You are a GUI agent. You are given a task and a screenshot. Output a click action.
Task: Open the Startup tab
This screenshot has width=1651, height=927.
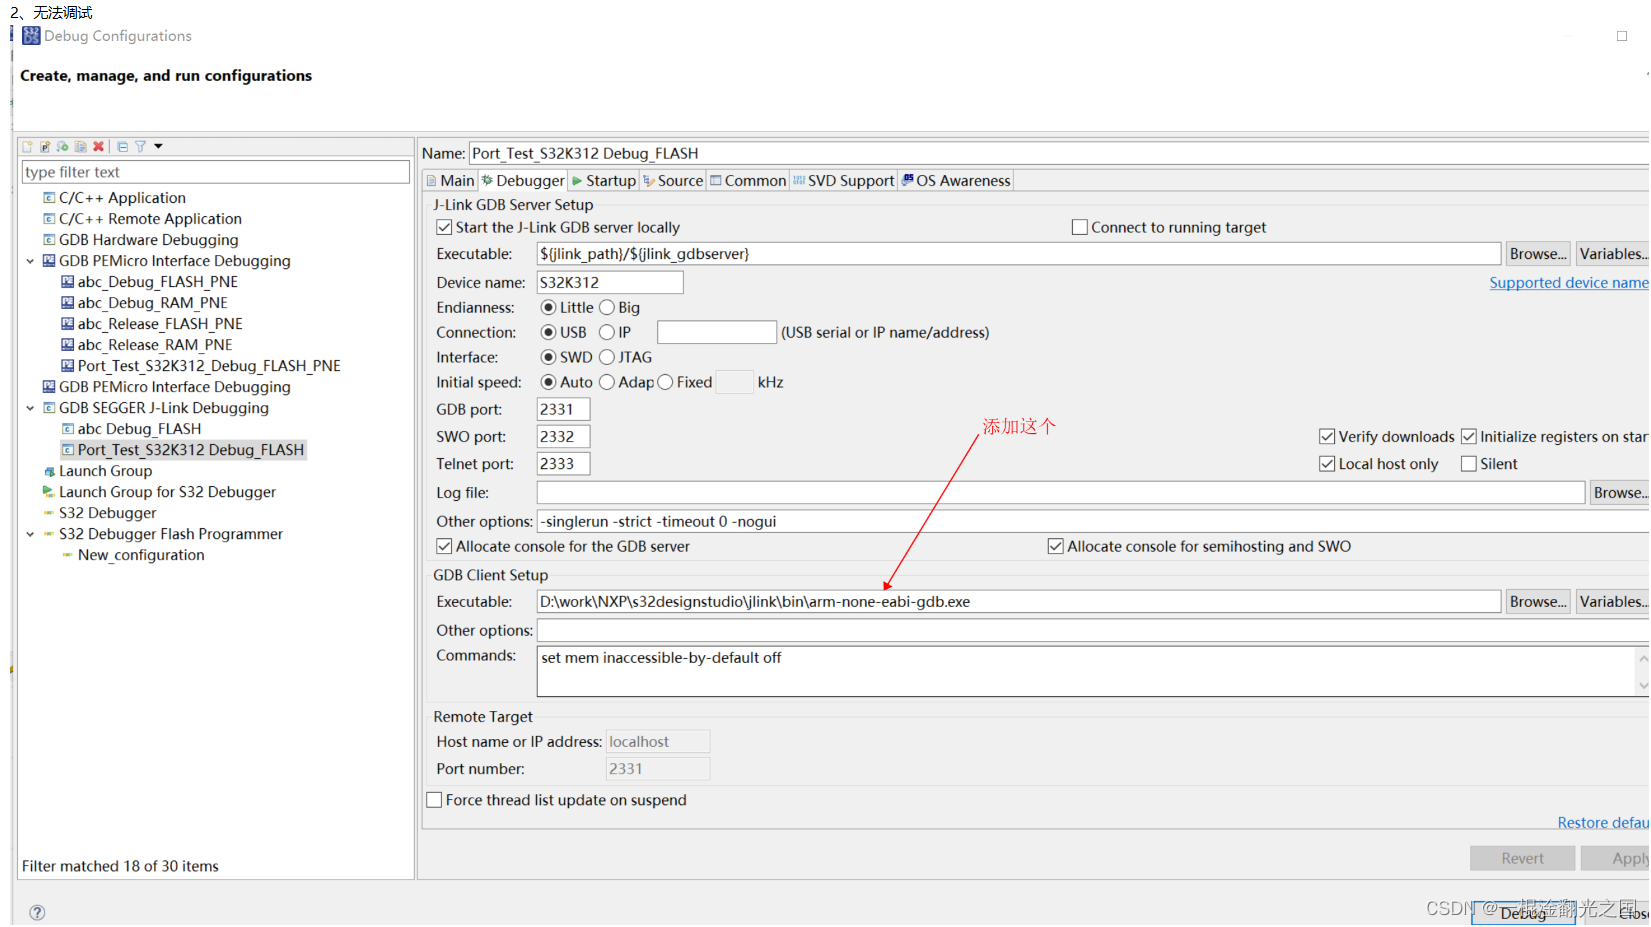(x=604, y=181)
